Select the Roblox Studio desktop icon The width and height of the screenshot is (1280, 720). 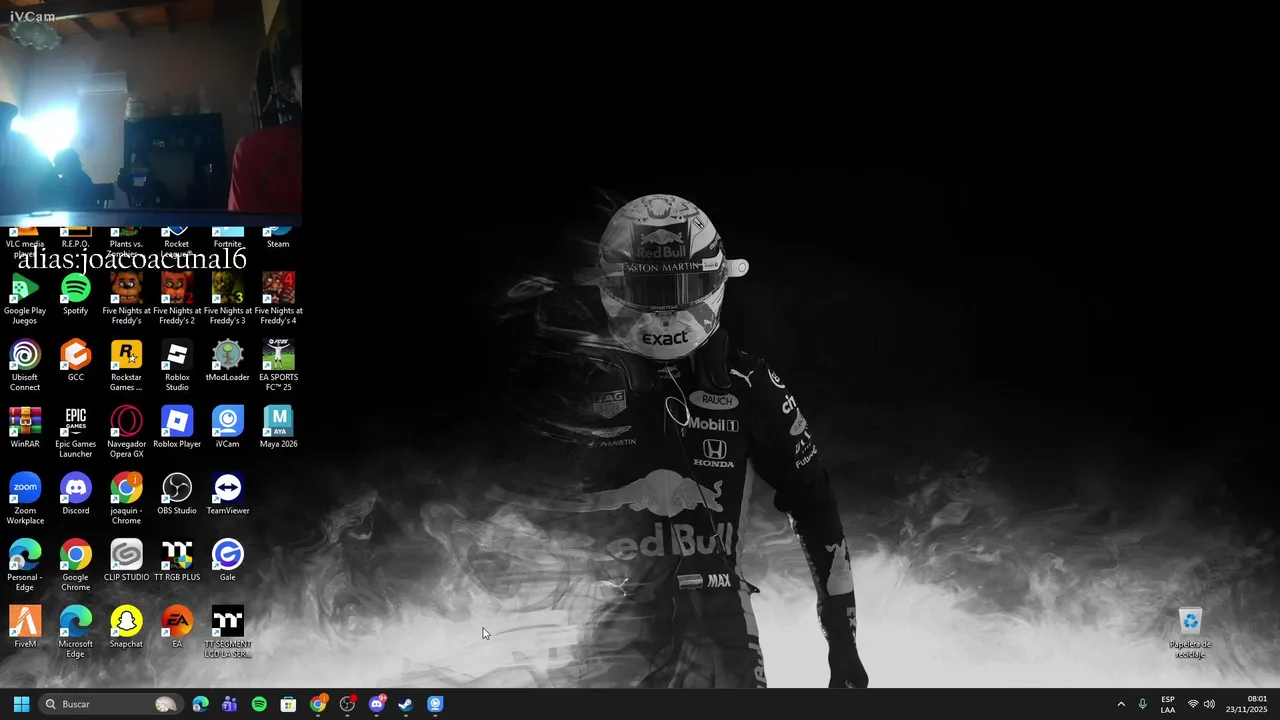tap(177, 366)
